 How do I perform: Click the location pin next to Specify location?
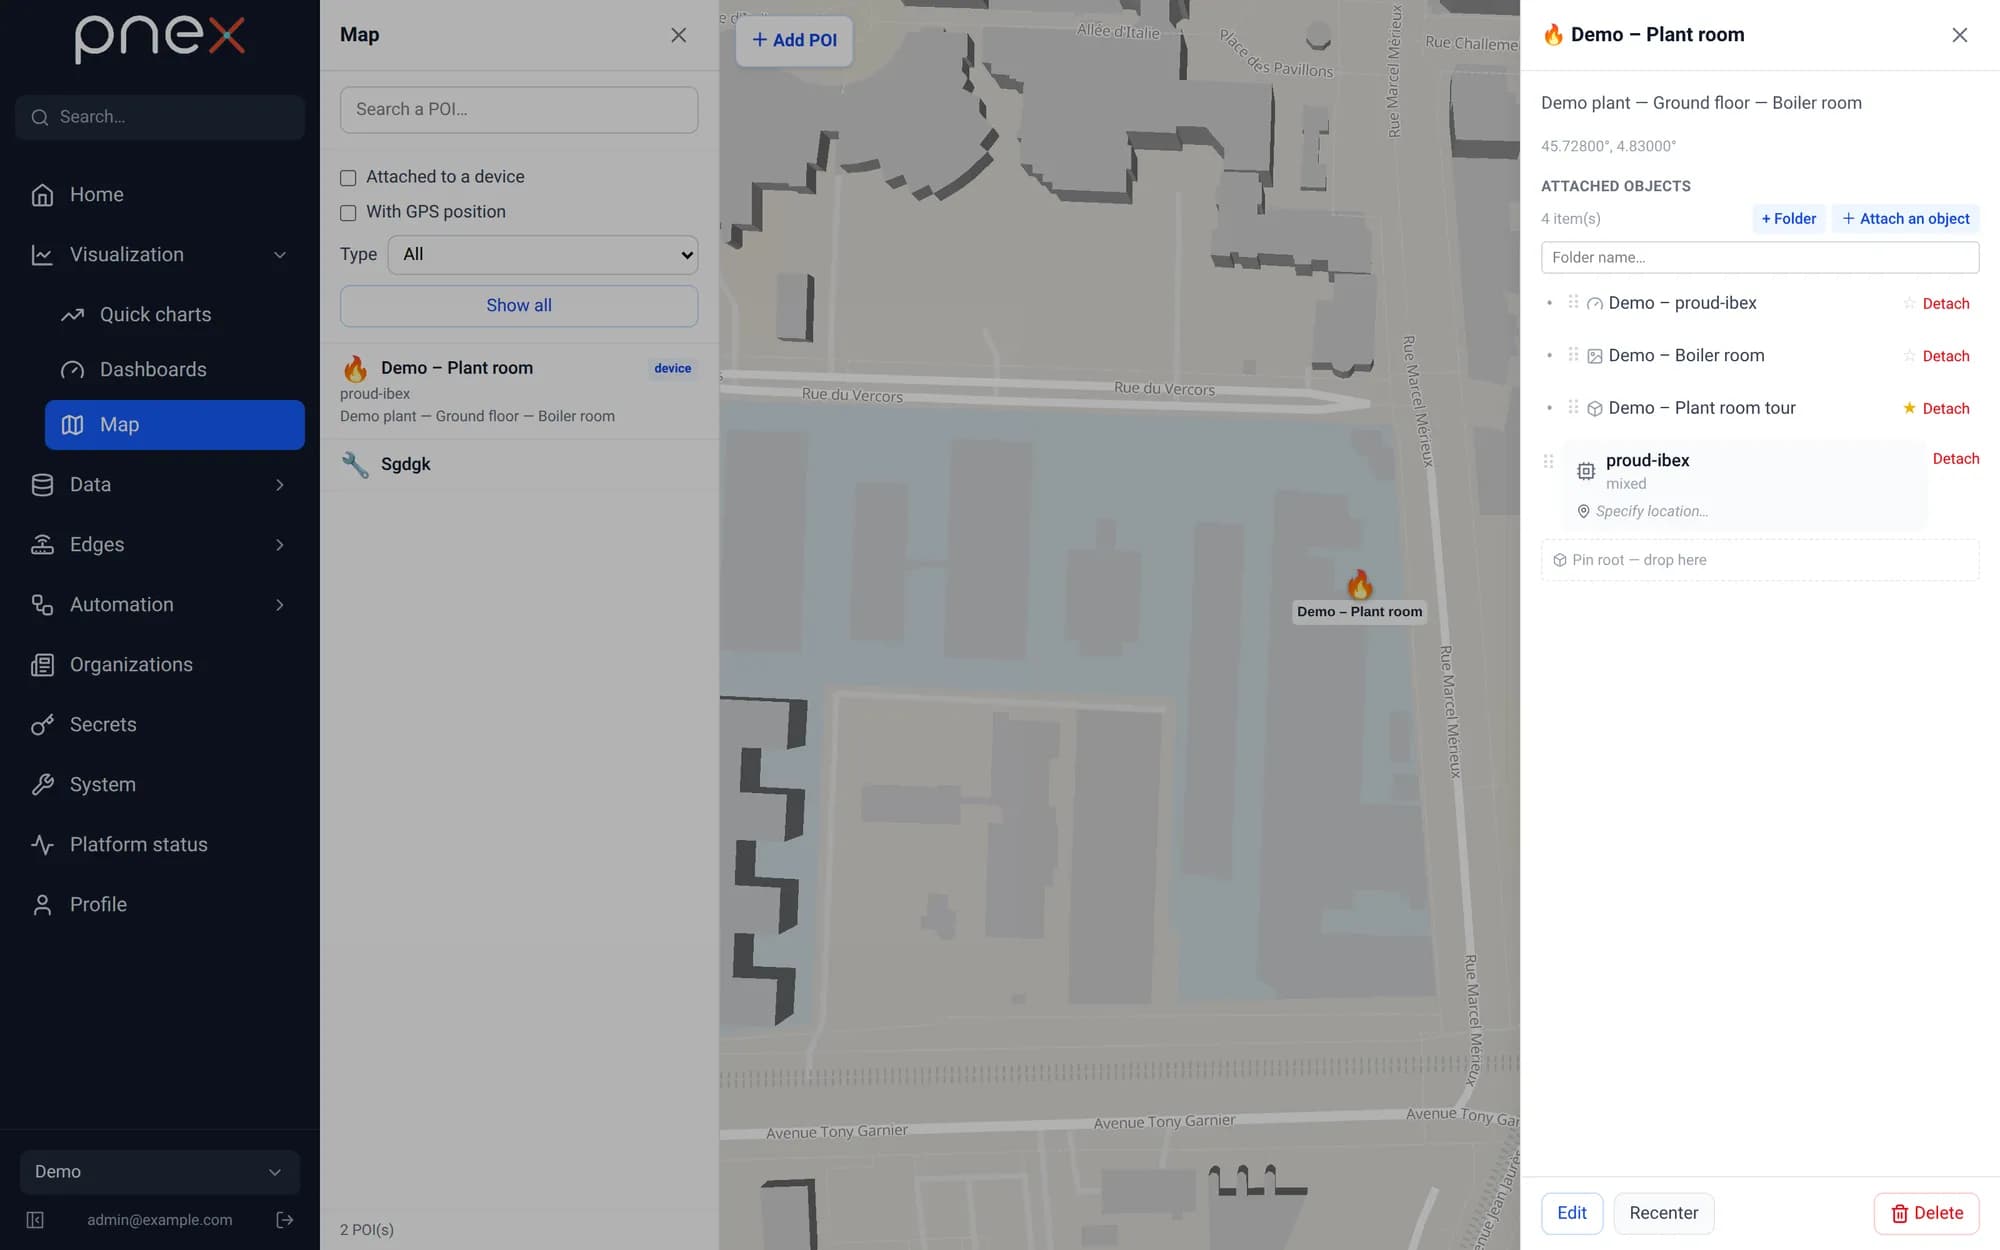pyautogui.click(x=1583, y=511)
